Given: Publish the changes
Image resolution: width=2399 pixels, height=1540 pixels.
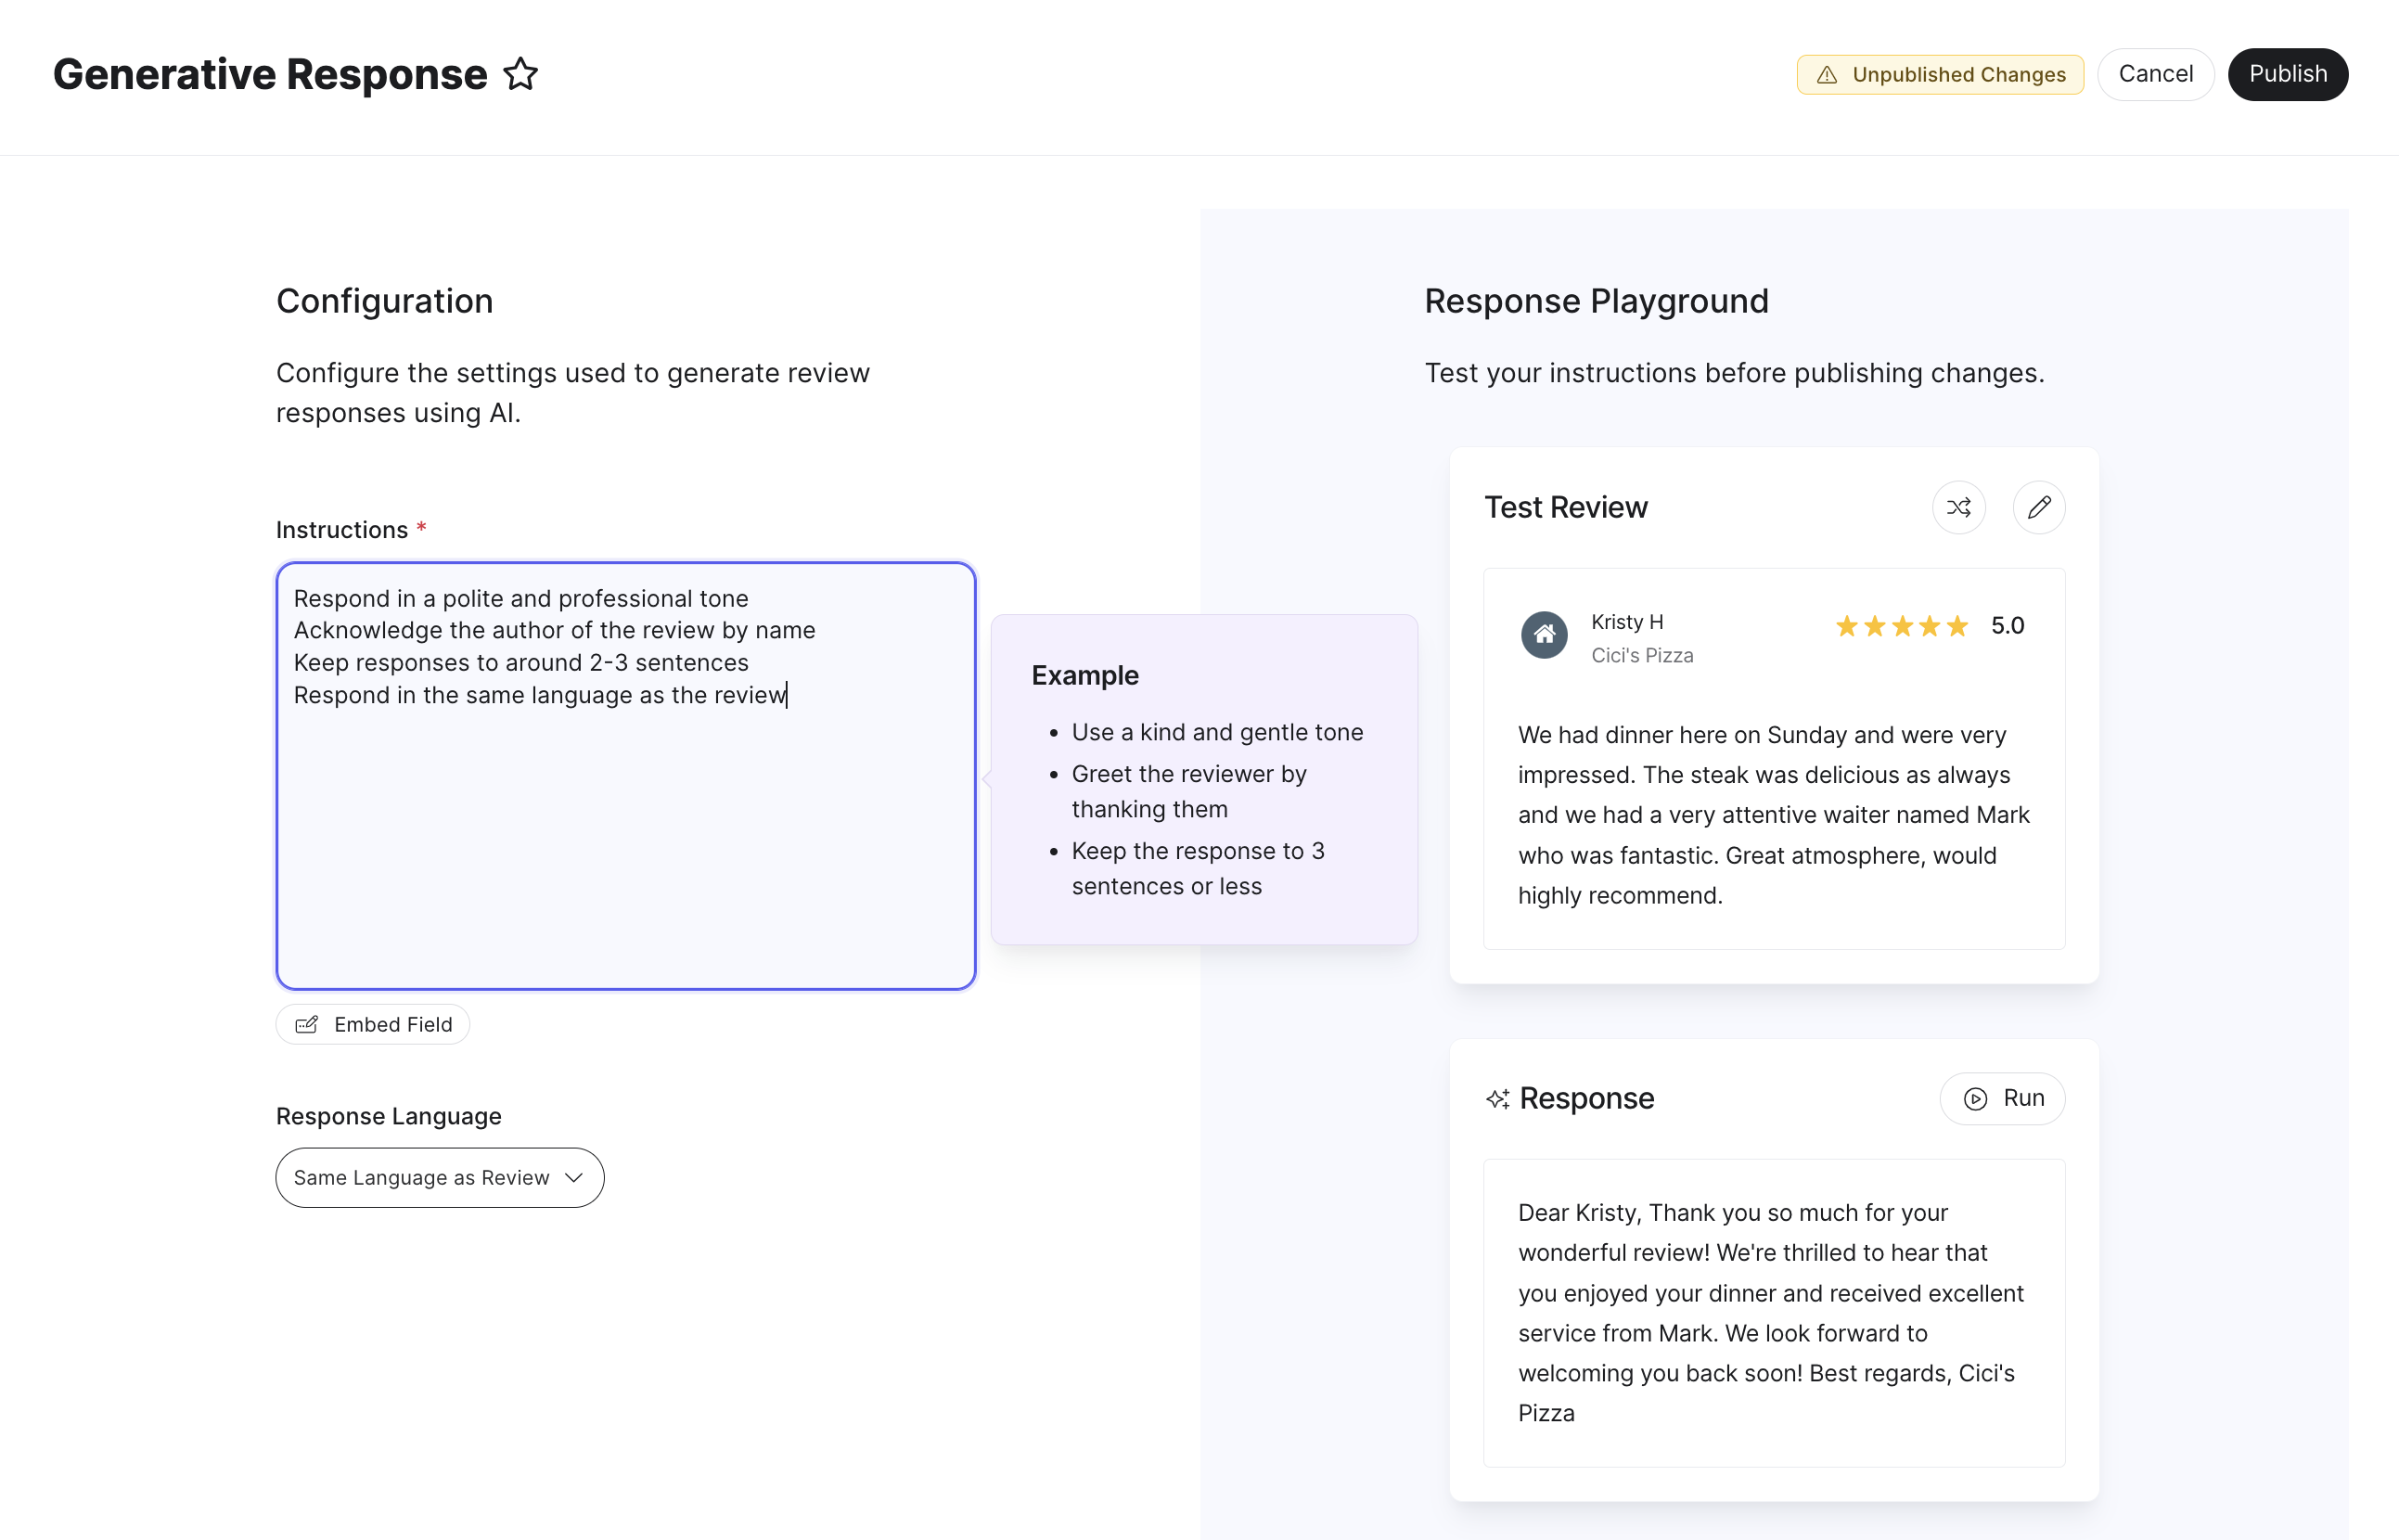Looking at the screenshot, I should pyautogui.click(x=2287, y=74).
